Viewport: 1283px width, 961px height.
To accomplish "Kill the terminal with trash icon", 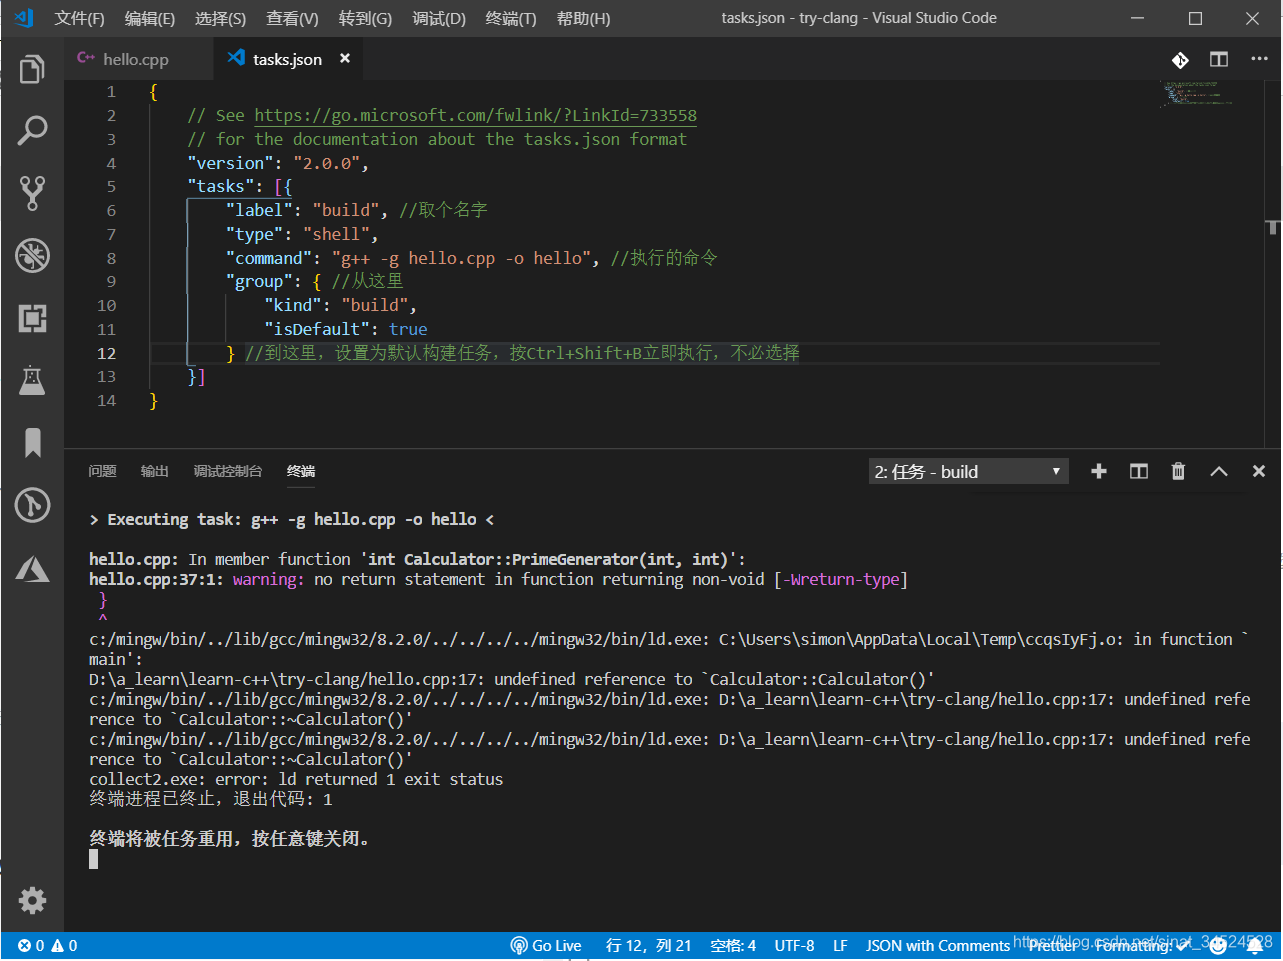I will [x=1178, y=471].
